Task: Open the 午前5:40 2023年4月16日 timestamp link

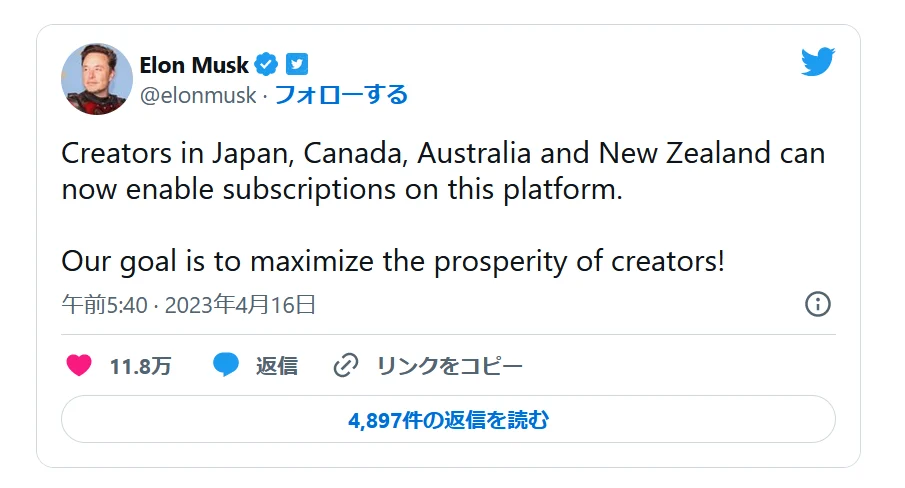Action: coord(189,305)
